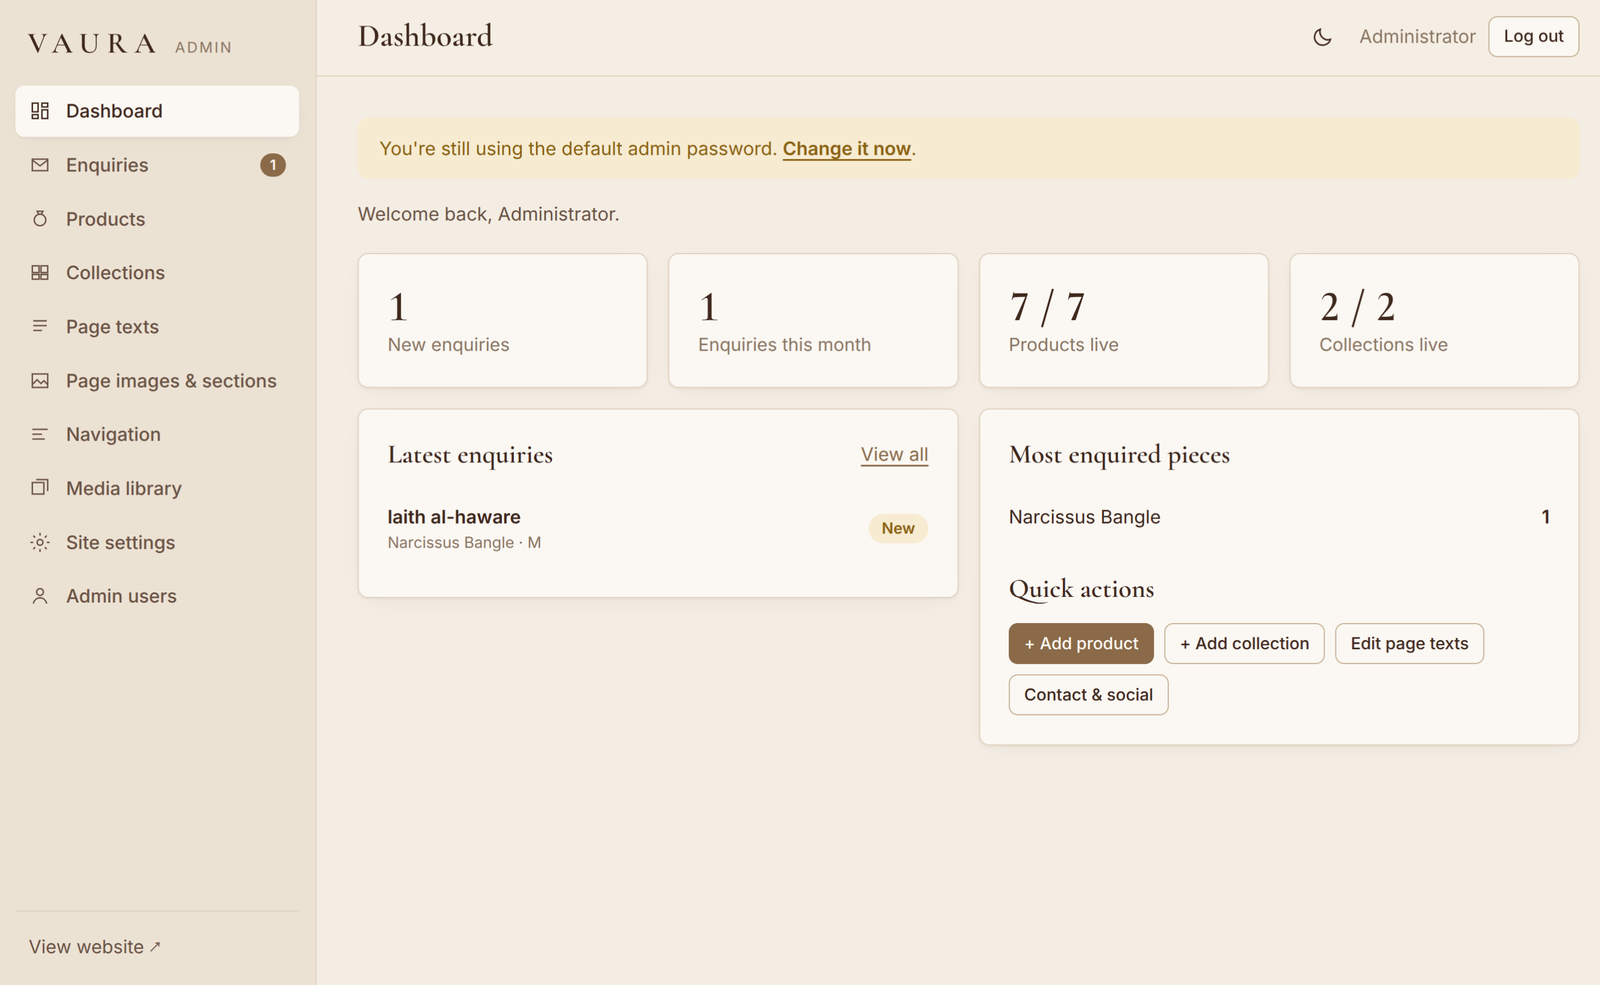This screenshot has width=1600, height=985.
Task: Click the Collections live stat card
Action: point(1434,320)
